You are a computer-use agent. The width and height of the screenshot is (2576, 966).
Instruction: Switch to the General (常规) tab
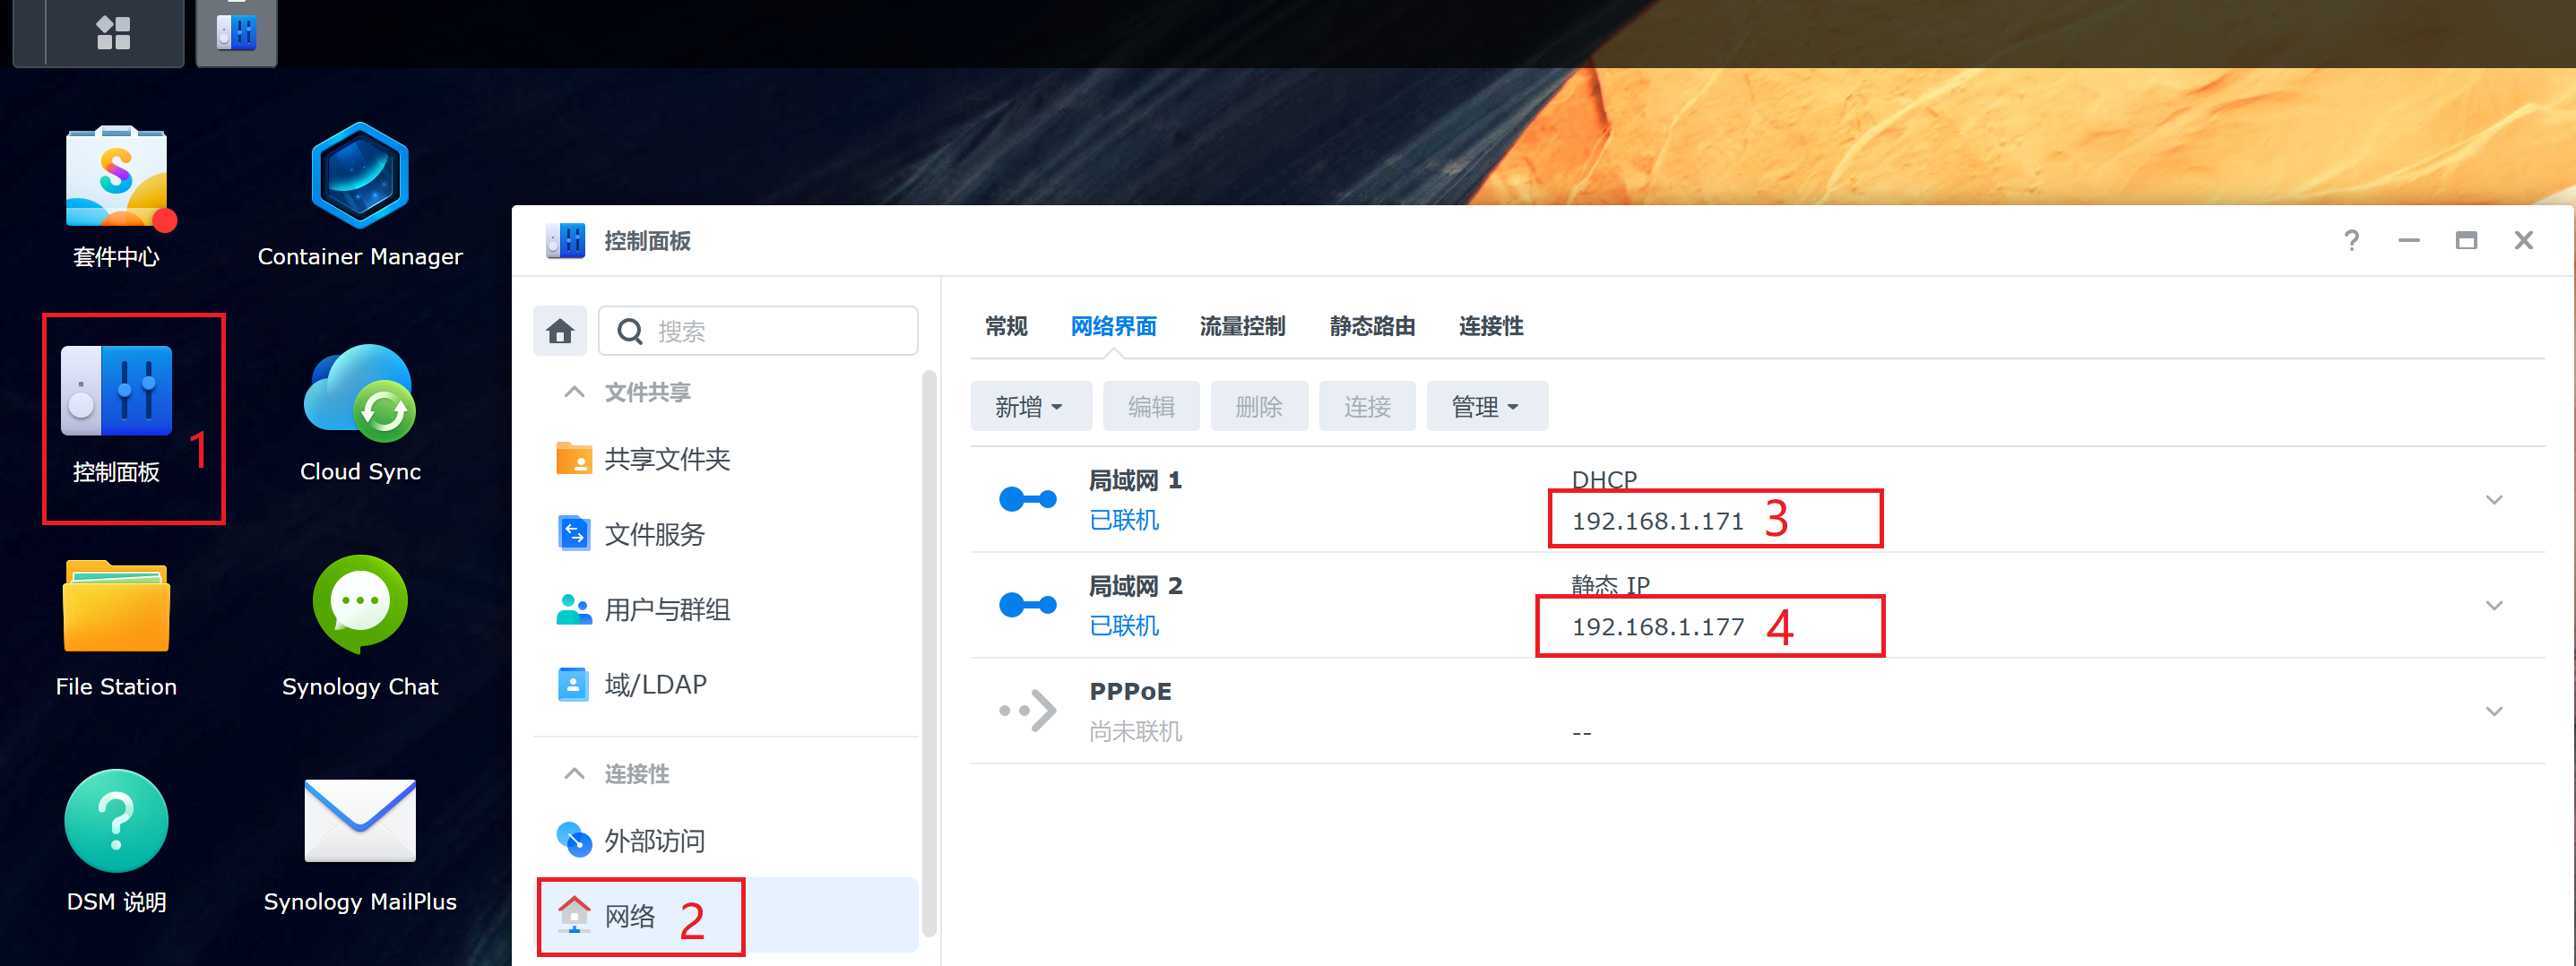click(1005, 326)
